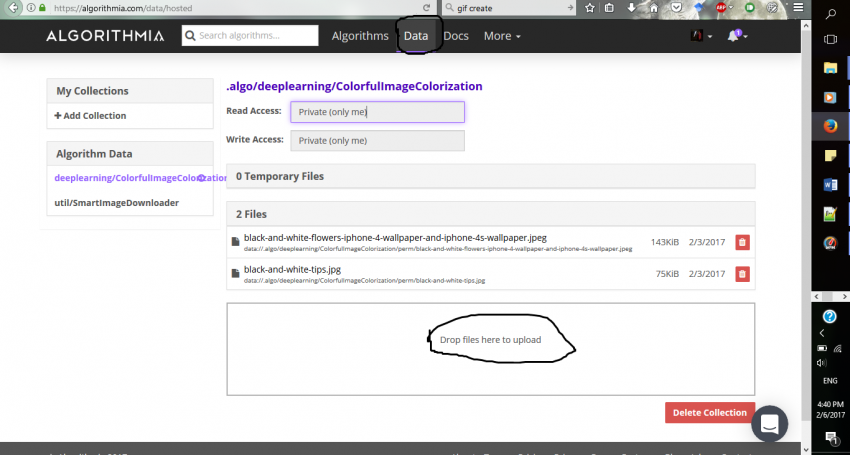Open Docs in navigation bar

point(456,36)
